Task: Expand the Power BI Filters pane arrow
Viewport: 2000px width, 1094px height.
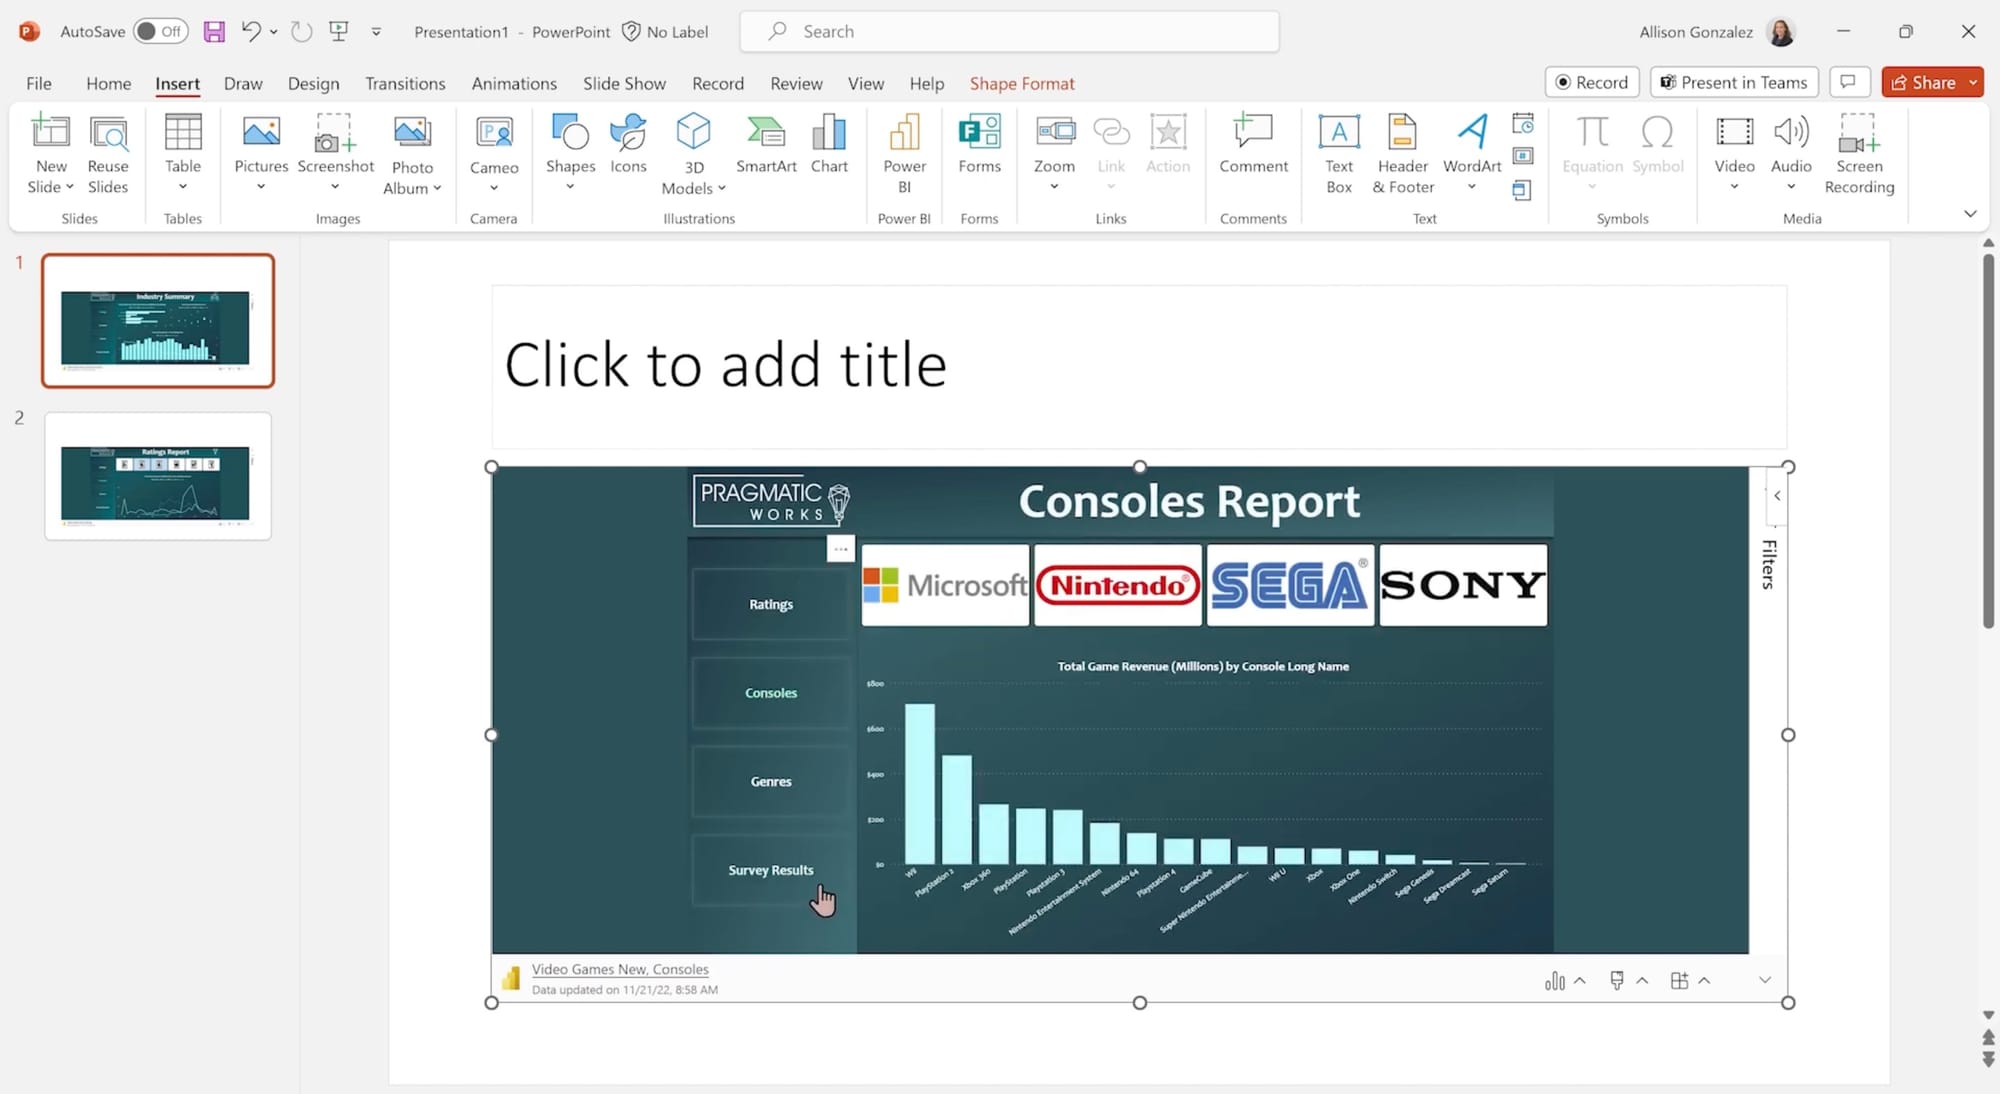Action: coord(1777,496)
